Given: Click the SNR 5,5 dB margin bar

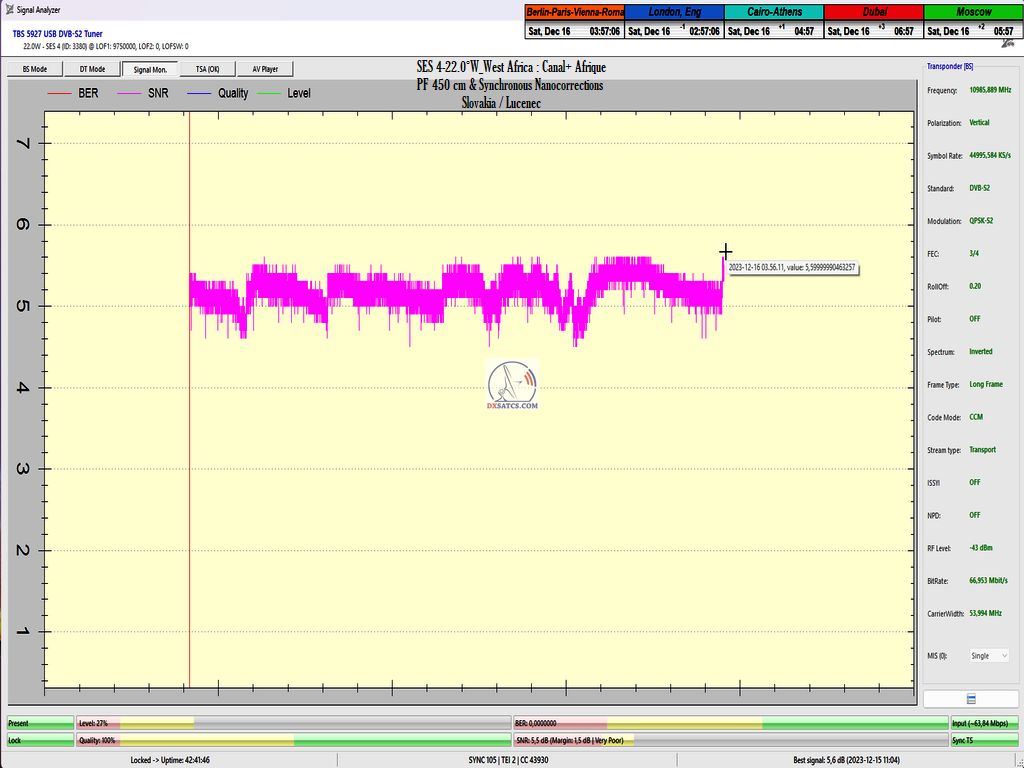Looking at the screenshot, I should [729, 741].
